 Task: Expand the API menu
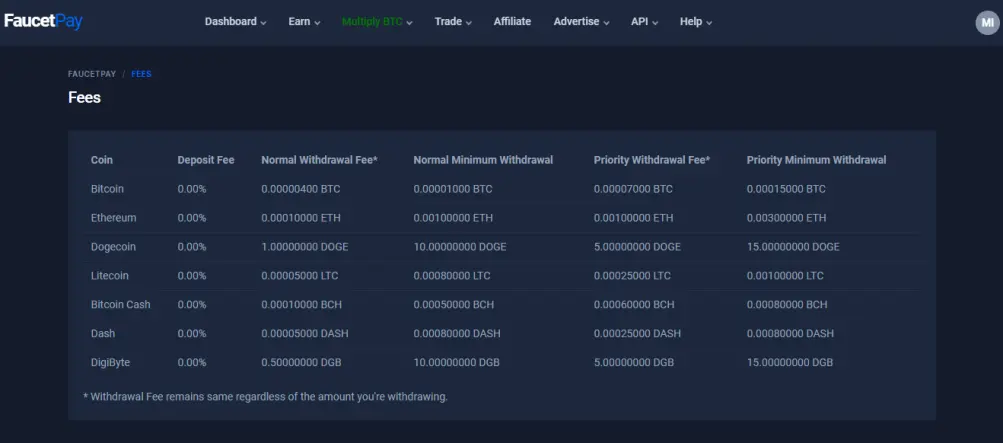click(x=644, y=22)
